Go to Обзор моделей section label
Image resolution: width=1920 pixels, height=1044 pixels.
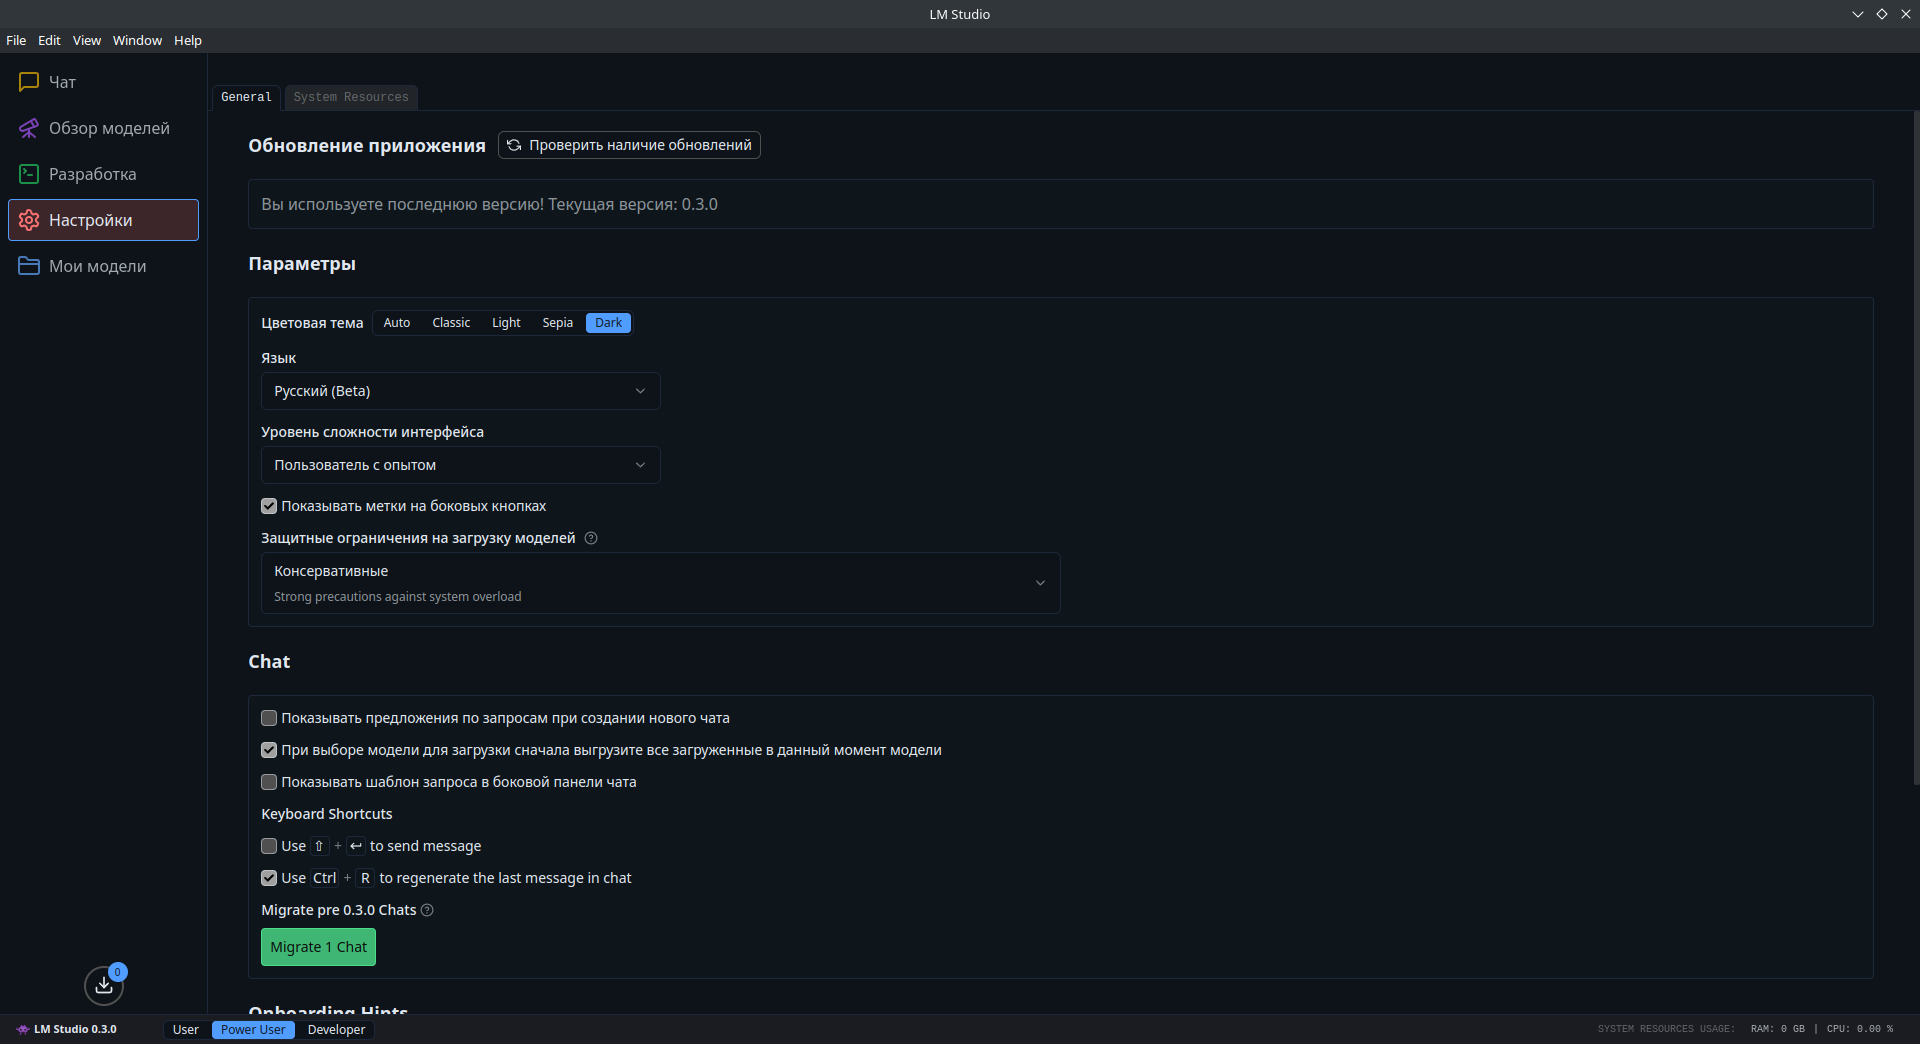(x=109, y=128)
